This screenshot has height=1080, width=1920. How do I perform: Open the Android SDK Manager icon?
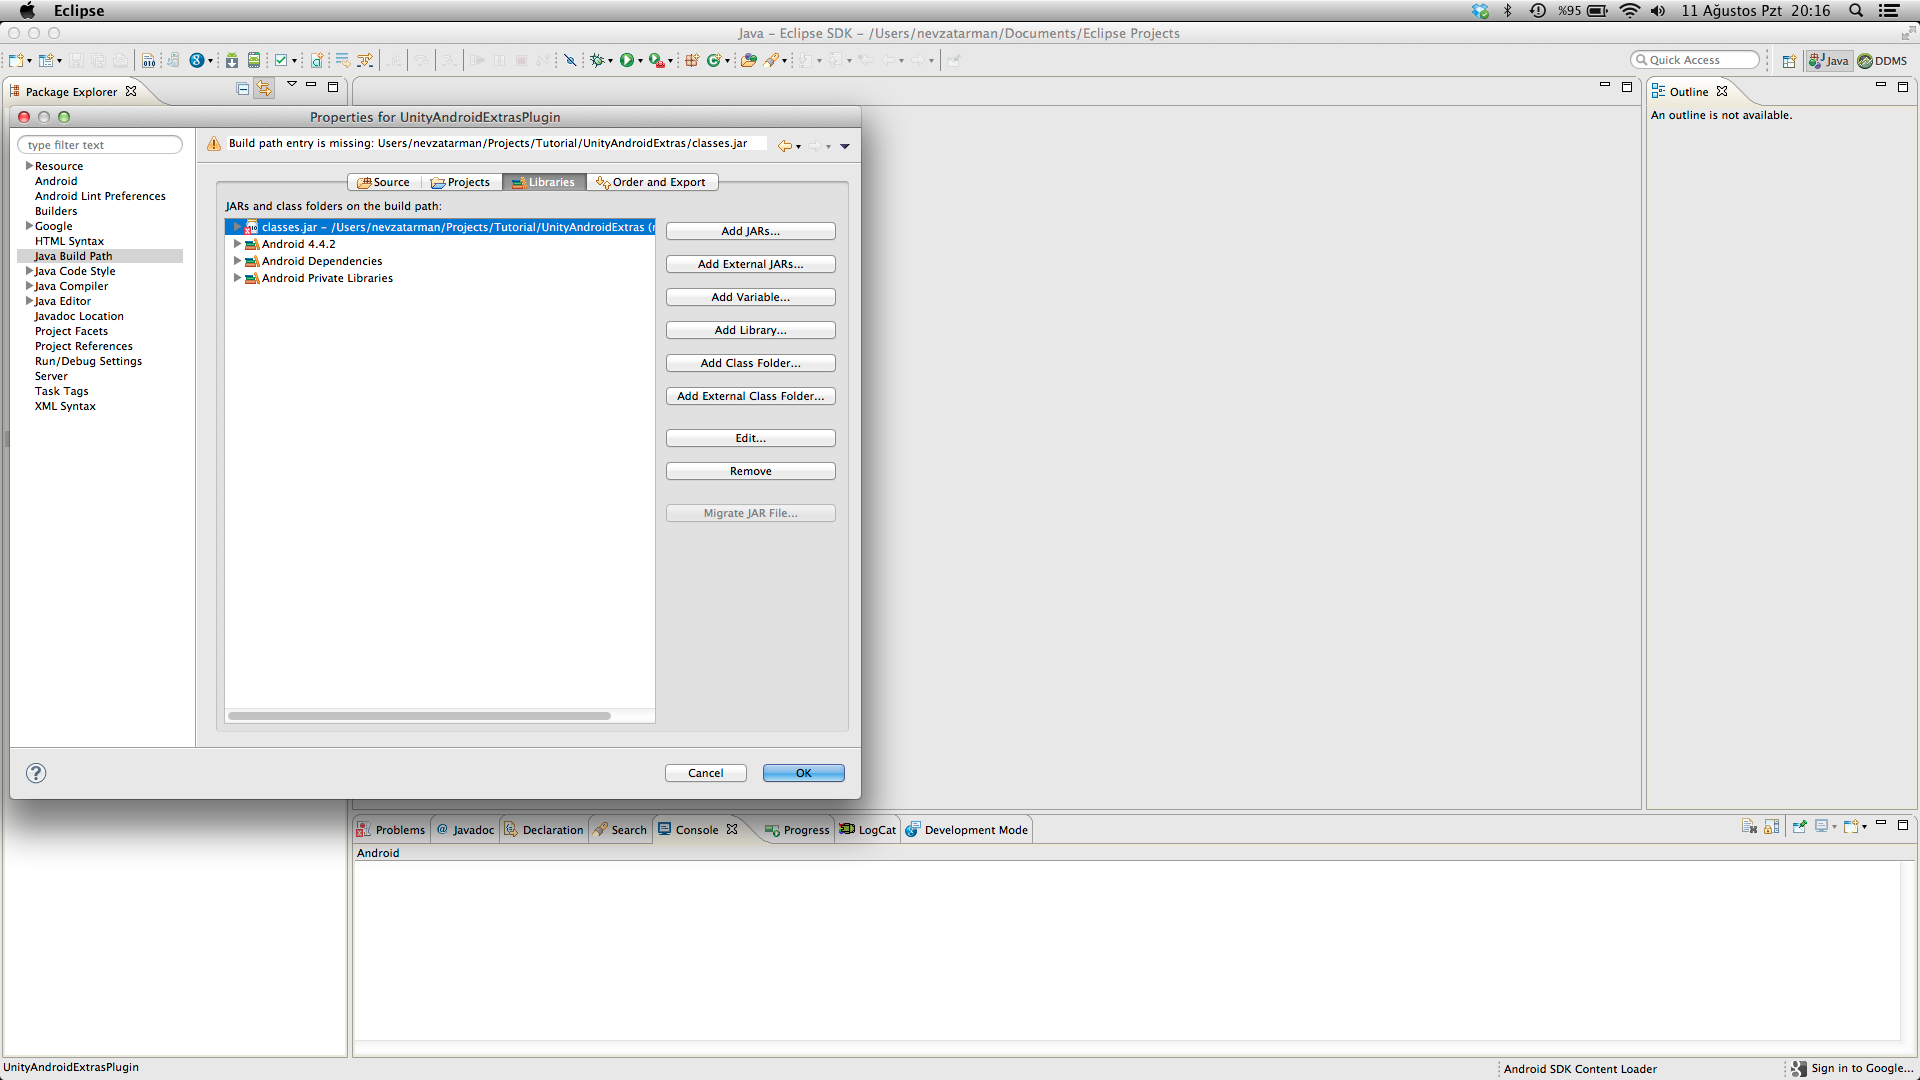(232, 60)
